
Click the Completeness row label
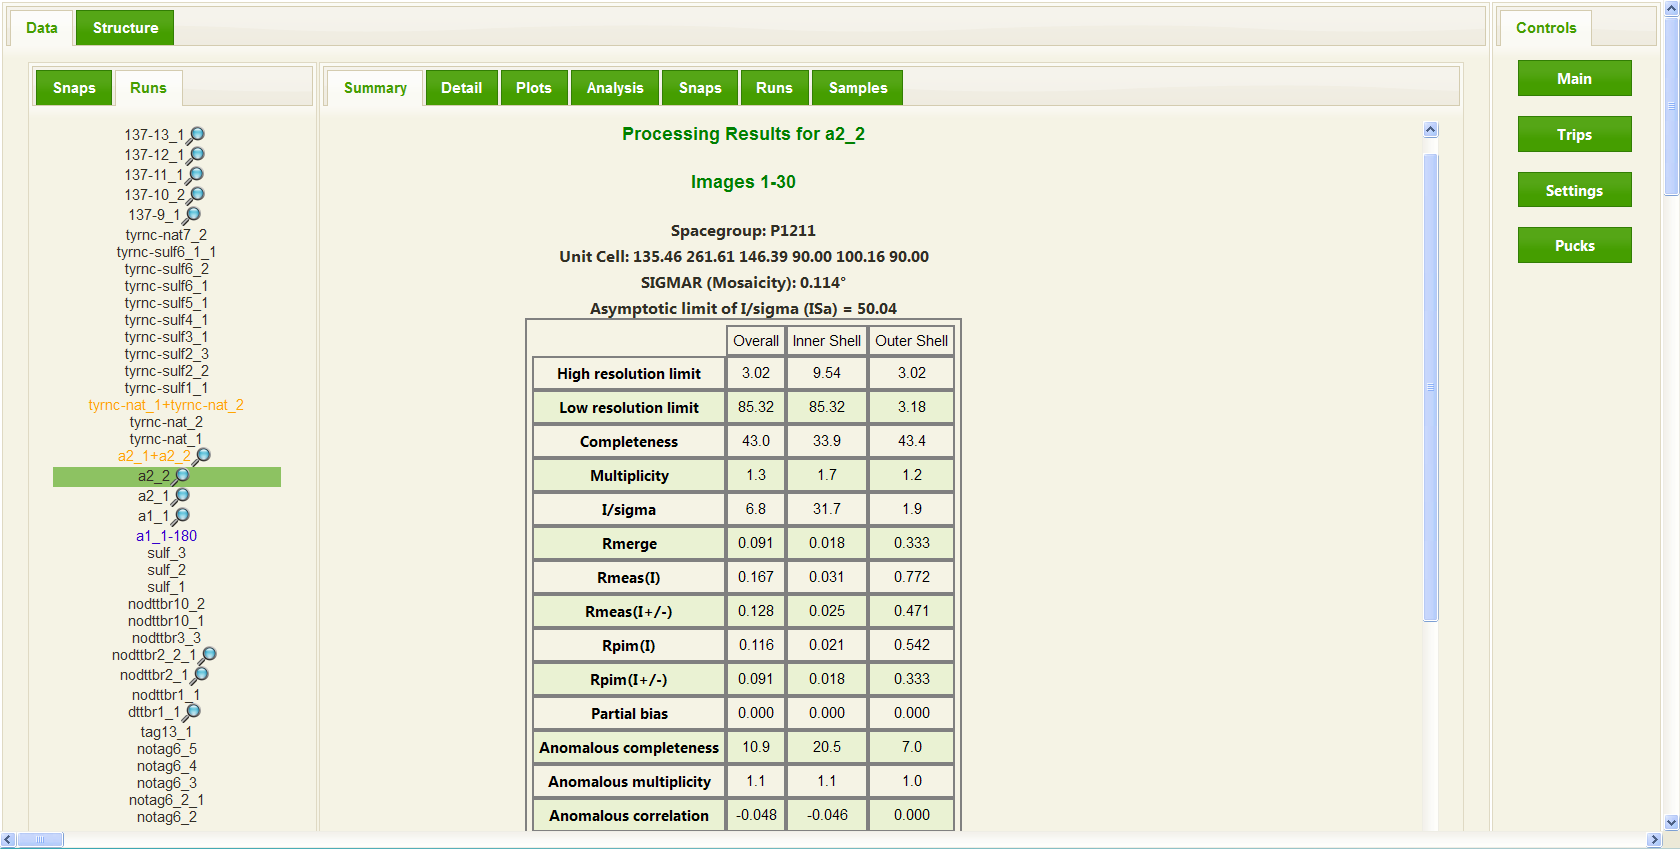629,442
